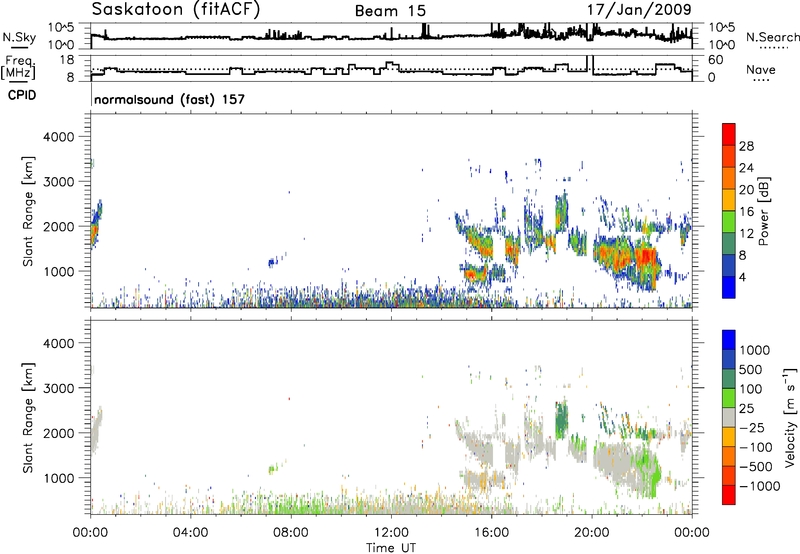Click "3000" tick on the power panel

coord(58,182)
